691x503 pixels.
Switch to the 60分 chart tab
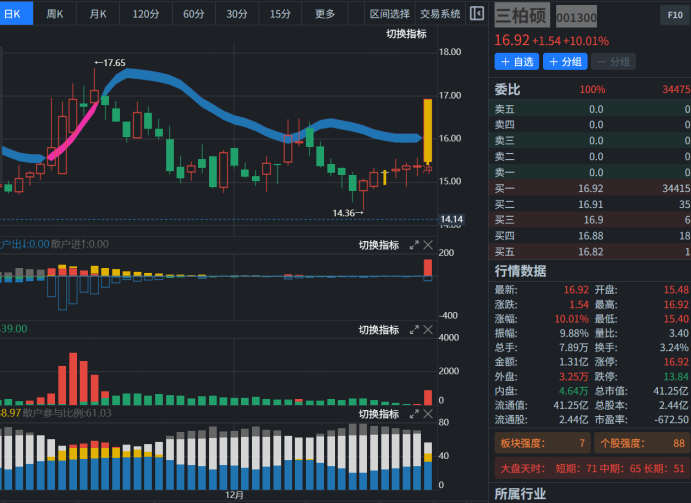tap(194, 14)
